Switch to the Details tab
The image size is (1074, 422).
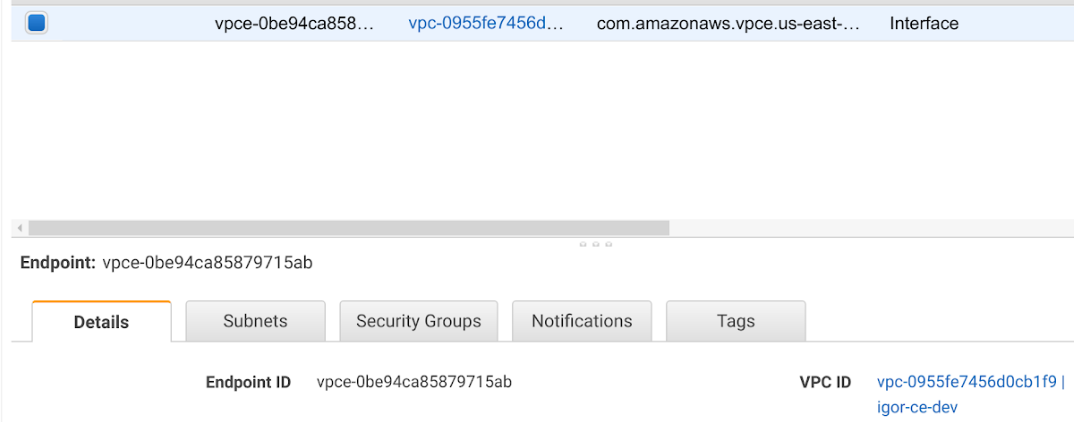pyautogui.click(x=101, y=322)
